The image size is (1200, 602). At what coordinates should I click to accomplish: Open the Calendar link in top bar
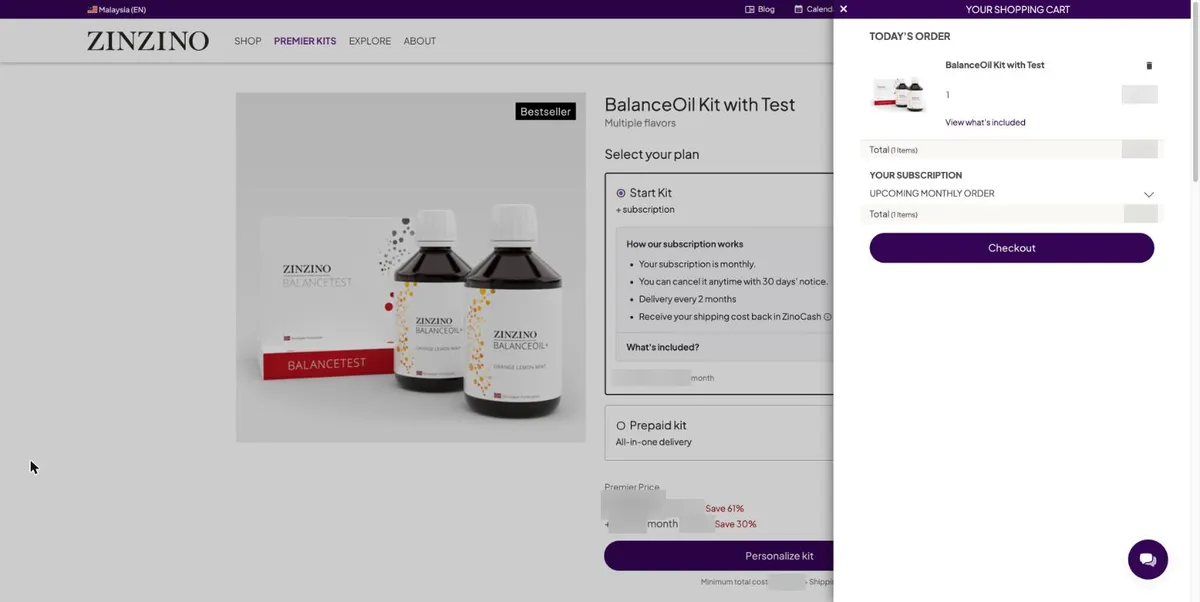(813, 9)
